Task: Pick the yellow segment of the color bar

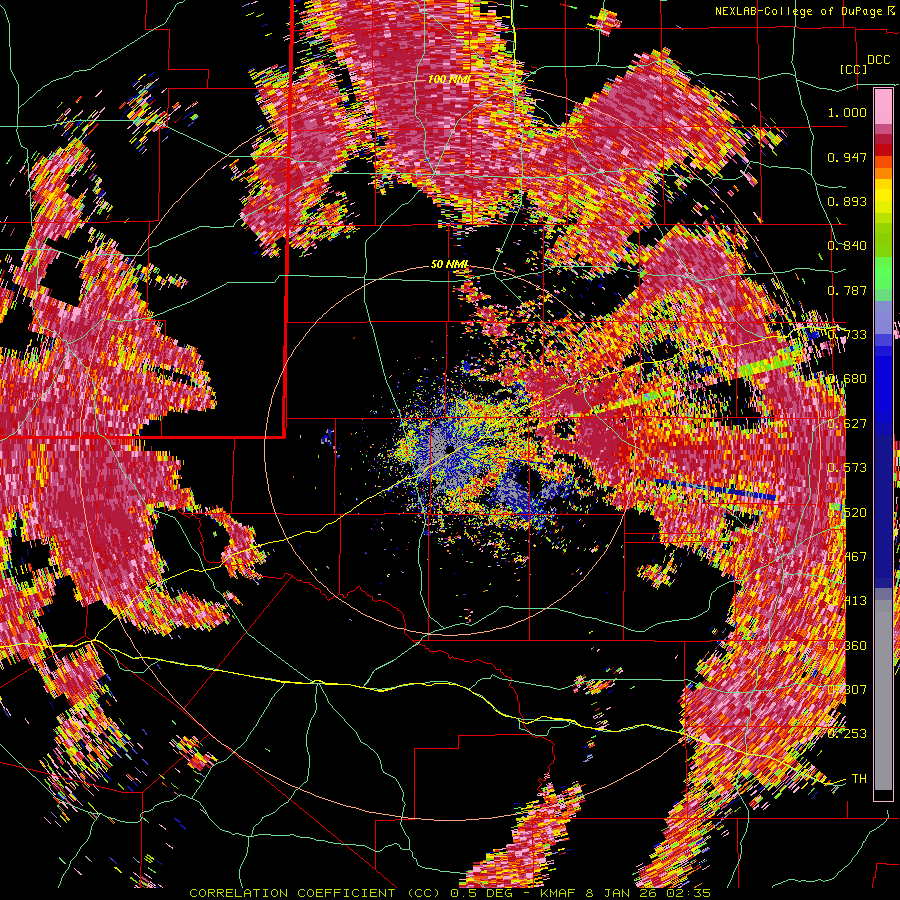Action: pyautogui.click(x=883, y=195)
